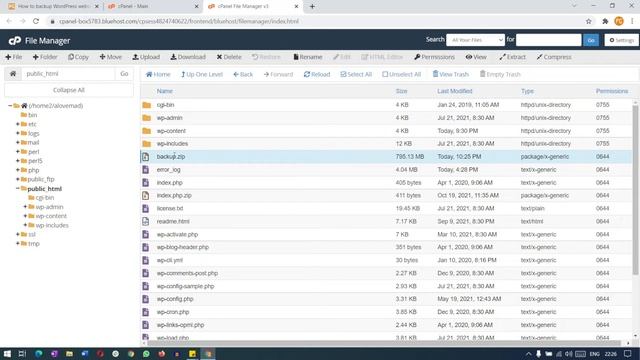Image resolution: width=640 pixels, height=360 pixels.
Task: Click the Extract toolbar button
Action: pyautogui.click(x=513, y=57)
